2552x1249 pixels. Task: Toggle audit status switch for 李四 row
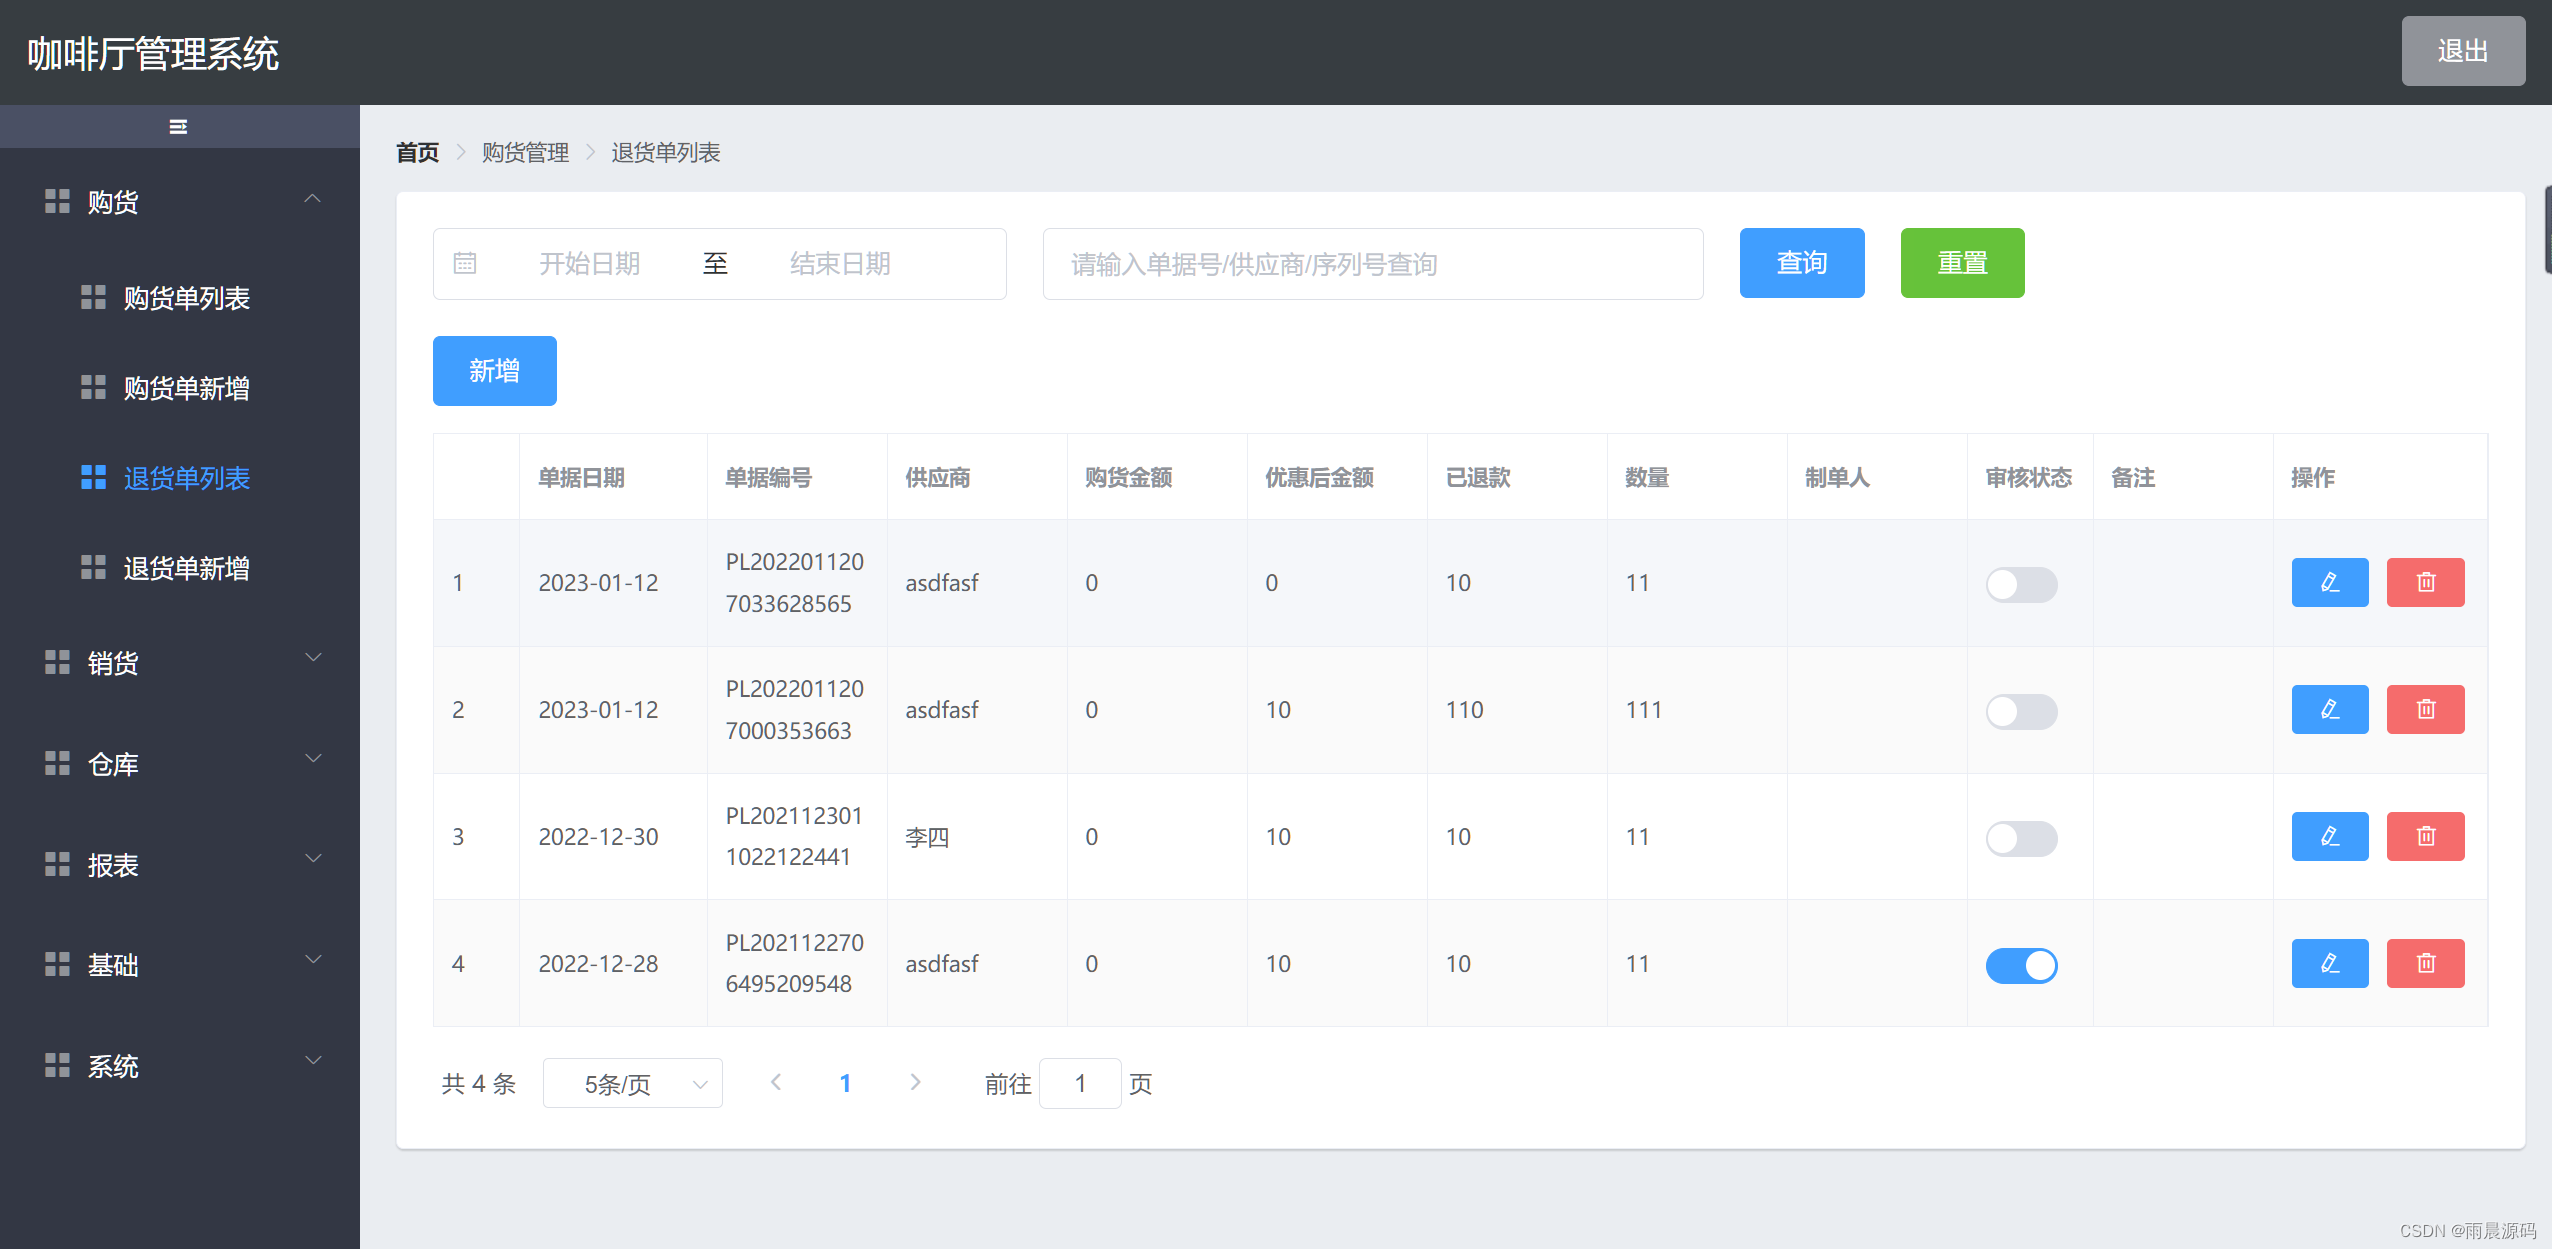click(x=2020, y=838)
